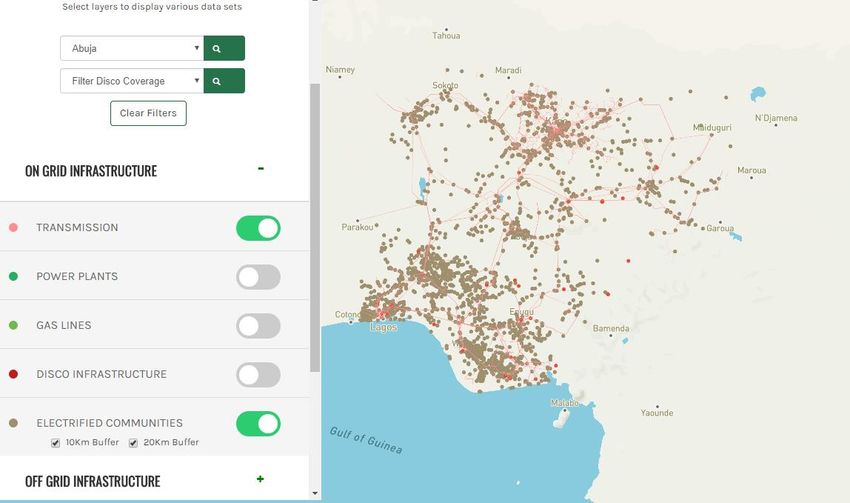Open the Filter Disco Coverage dropdown
The height and width of the screenshot is (503, 850).
132,81
